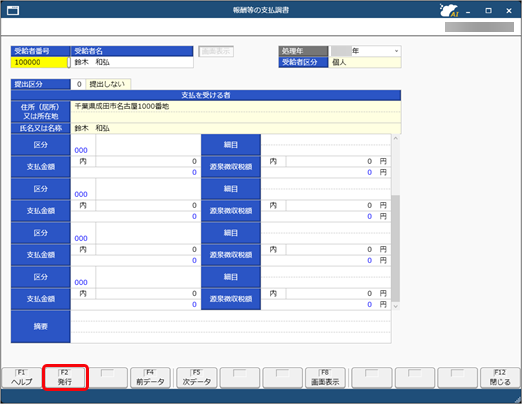The width and height of the screenshot is (522, 404).
Task: Open help with F1 ヘルプ button
Action: (22, 377)
